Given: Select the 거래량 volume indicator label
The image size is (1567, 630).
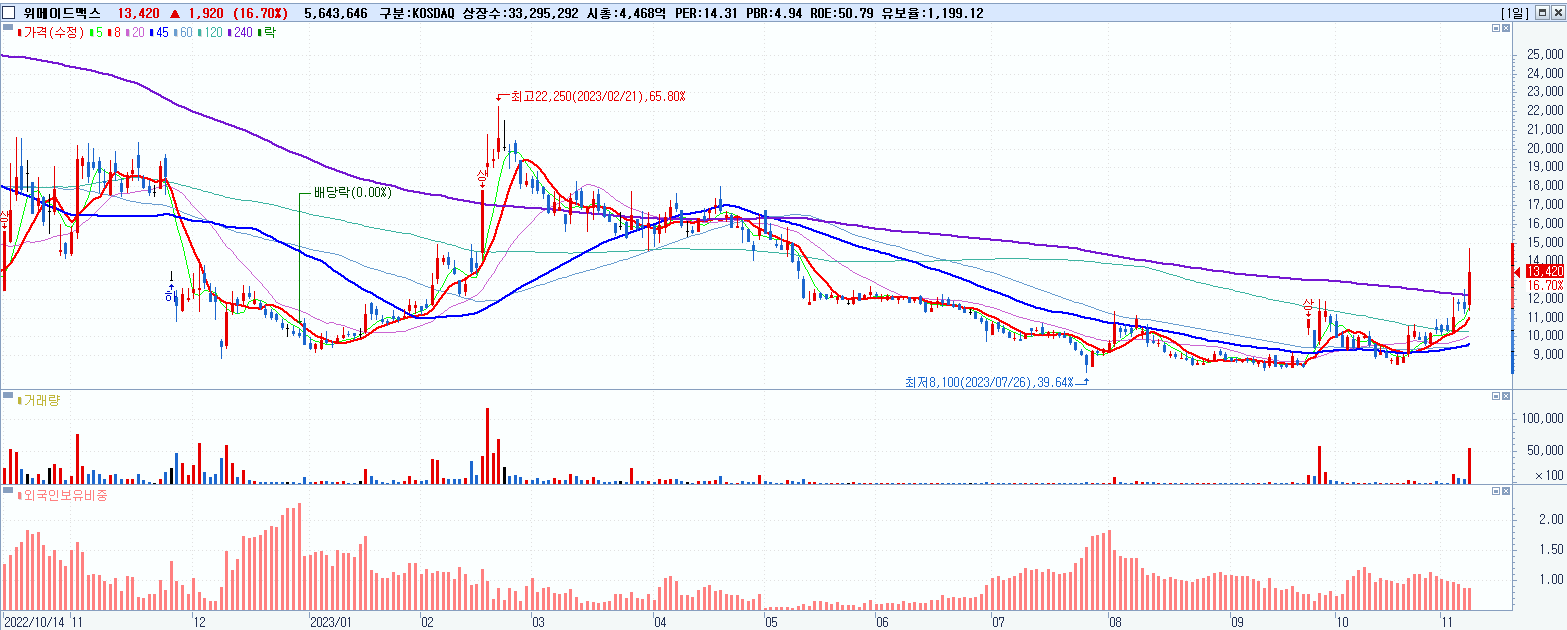Looking at the screenshot, I should 41,399.
